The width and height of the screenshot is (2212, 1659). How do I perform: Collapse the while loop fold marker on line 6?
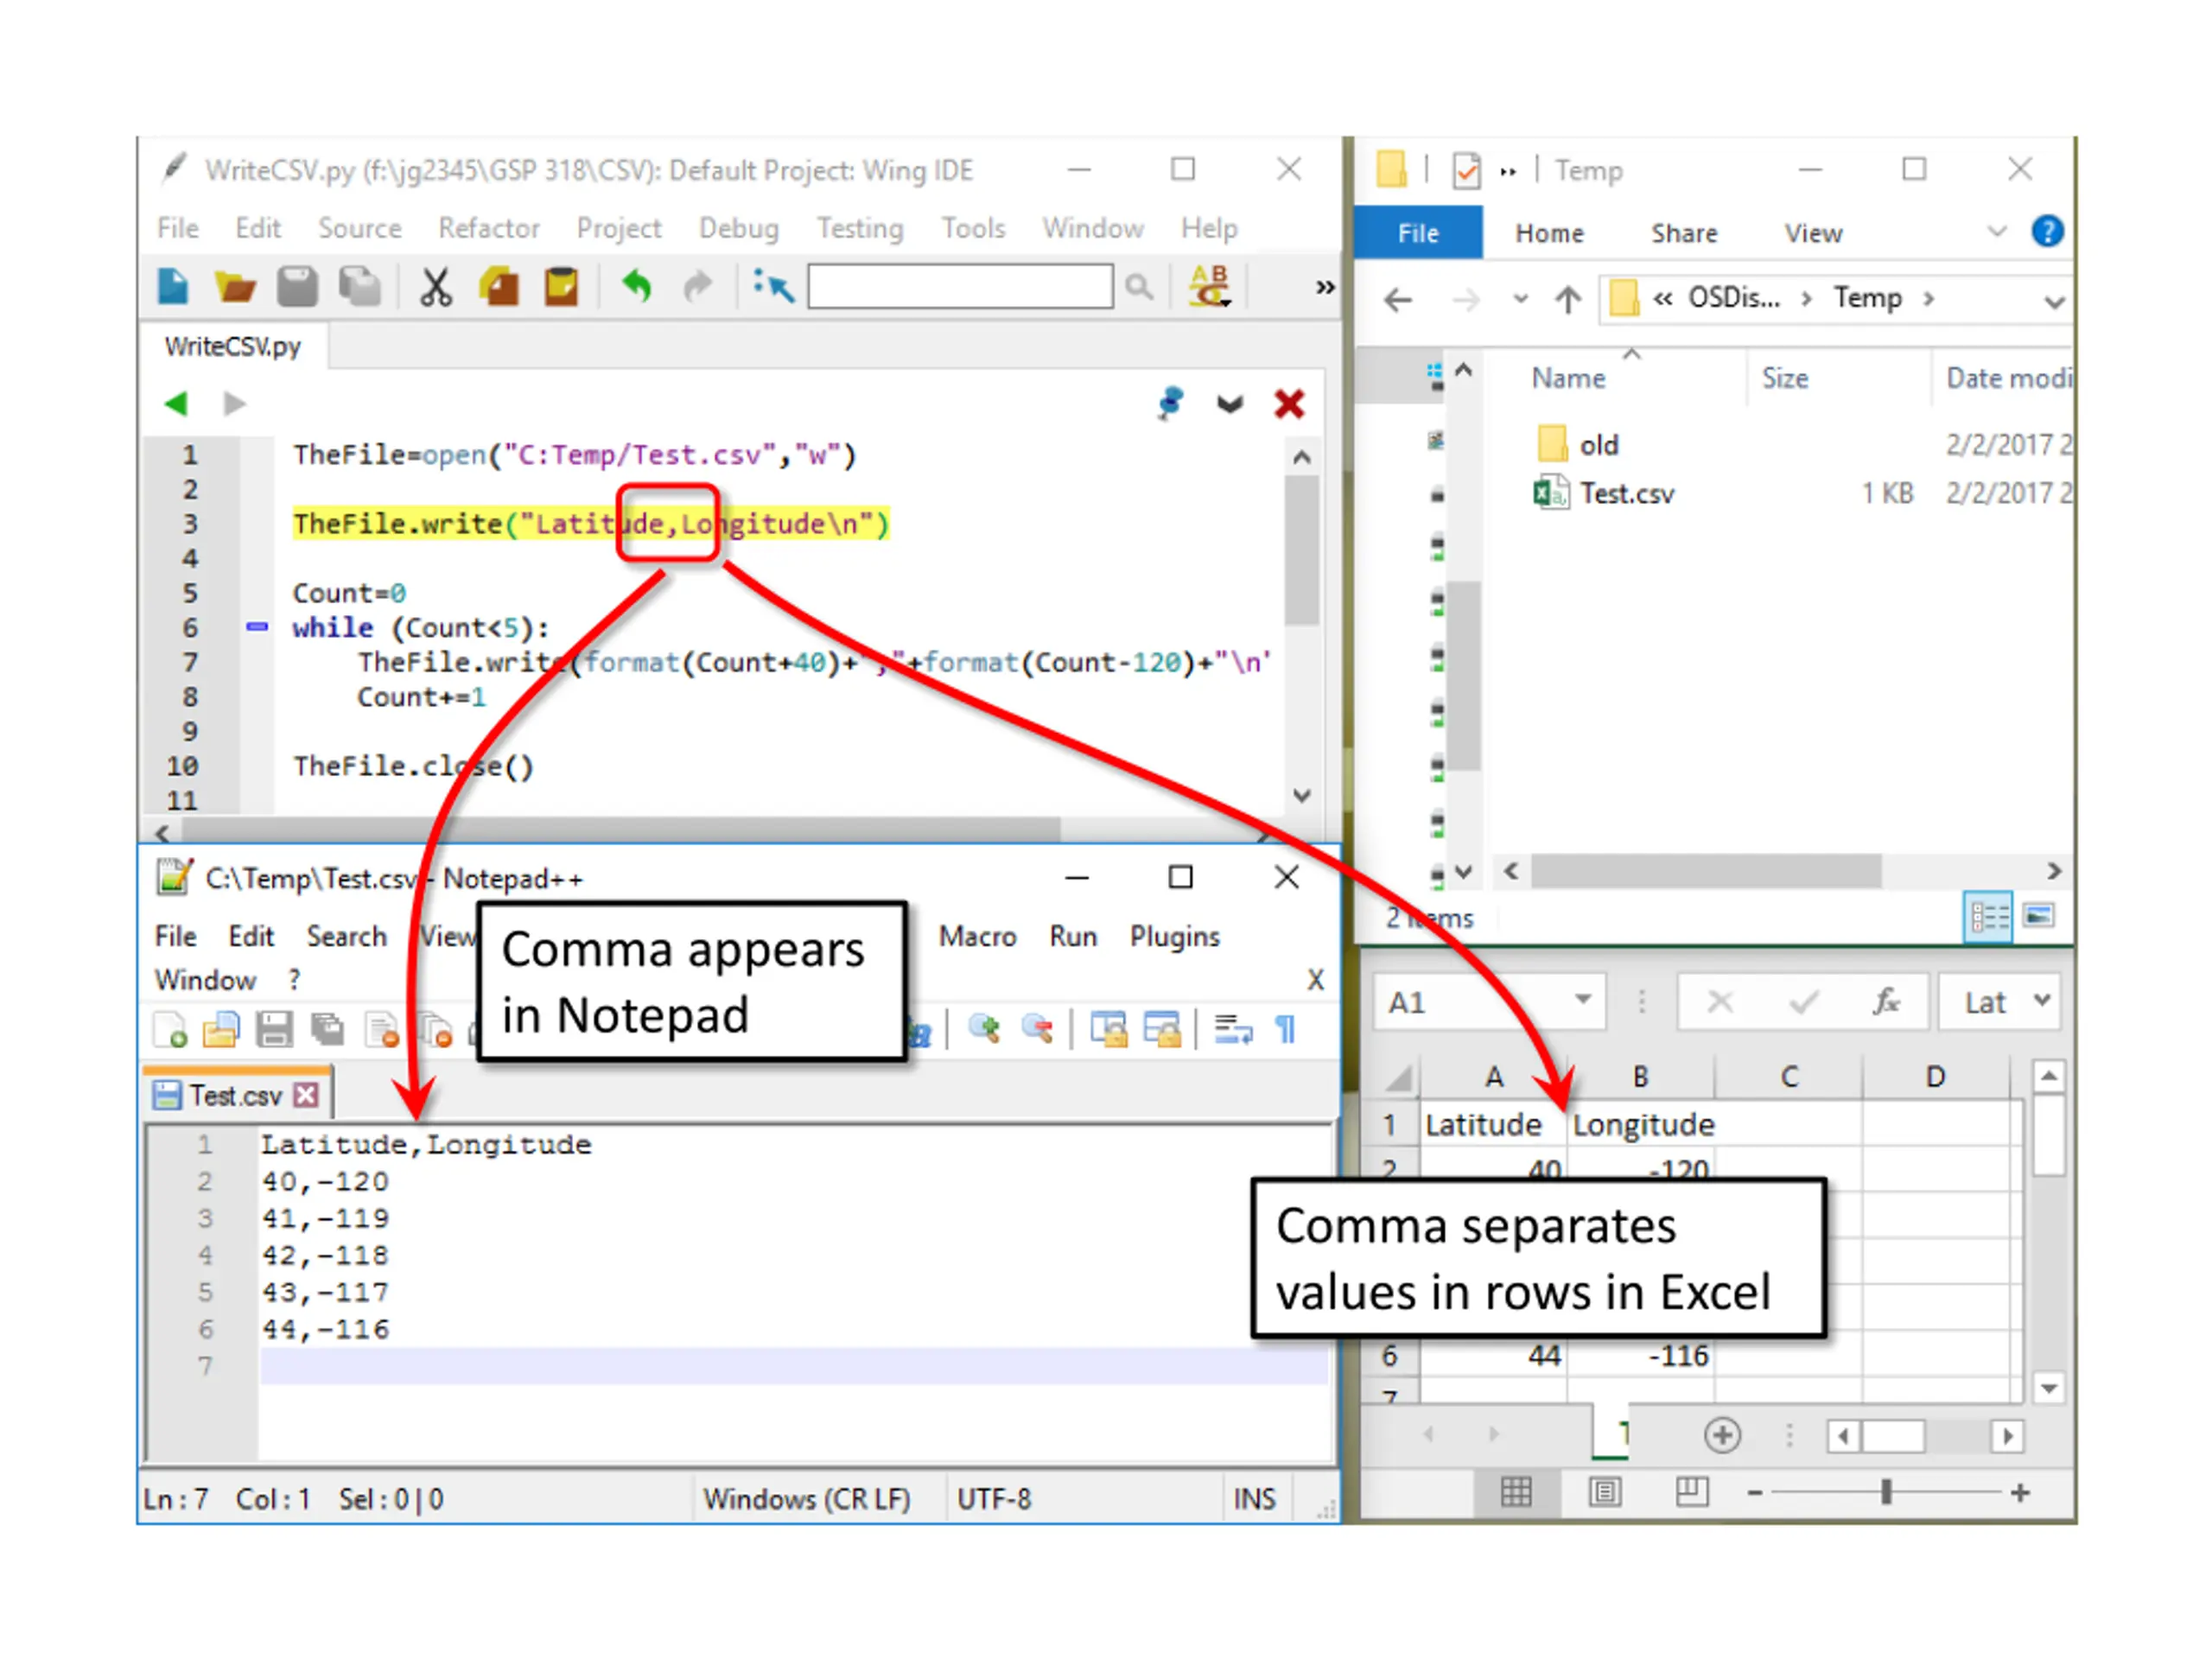[x=257, y=627]
